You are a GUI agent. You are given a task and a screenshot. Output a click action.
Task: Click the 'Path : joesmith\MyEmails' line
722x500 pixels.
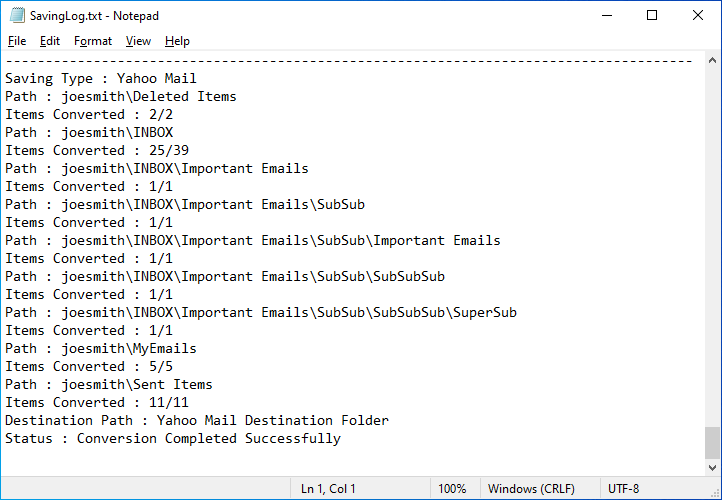point(101,348)
